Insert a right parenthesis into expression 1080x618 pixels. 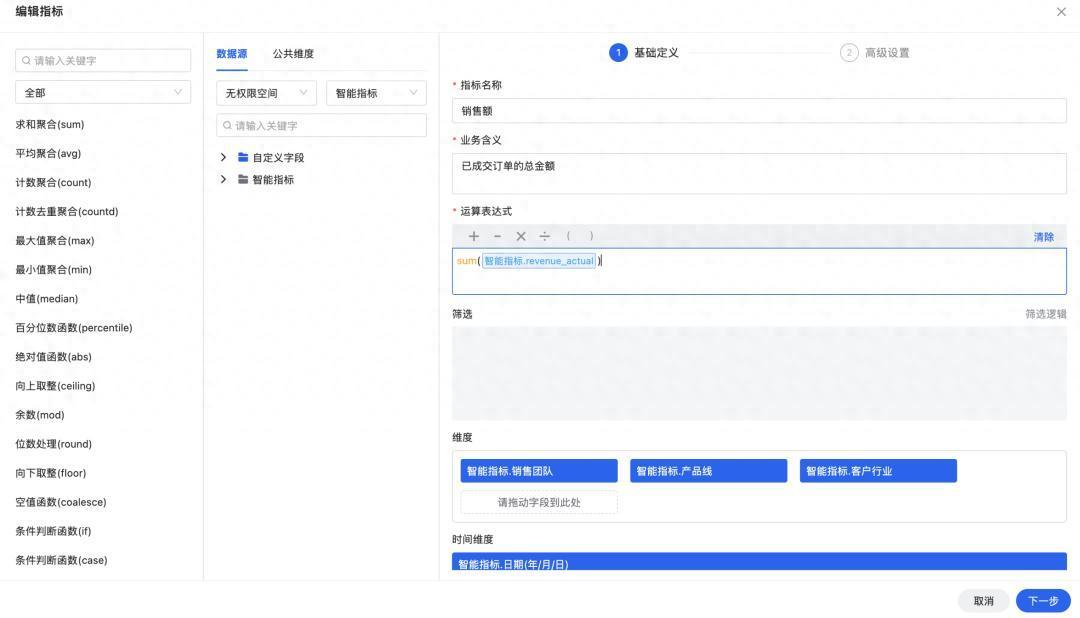click(592, 236)
